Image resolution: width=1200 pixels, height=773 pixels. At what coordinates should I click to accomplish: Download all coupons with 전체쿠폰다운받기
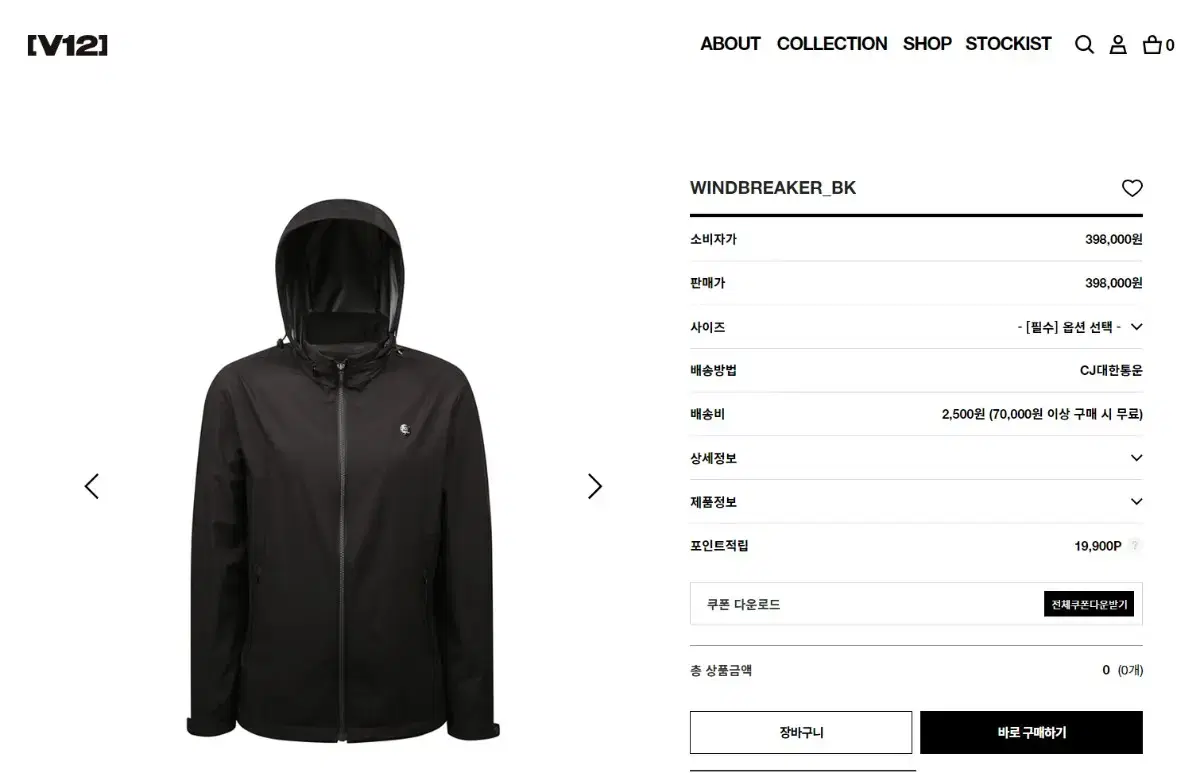[1089, 604]
